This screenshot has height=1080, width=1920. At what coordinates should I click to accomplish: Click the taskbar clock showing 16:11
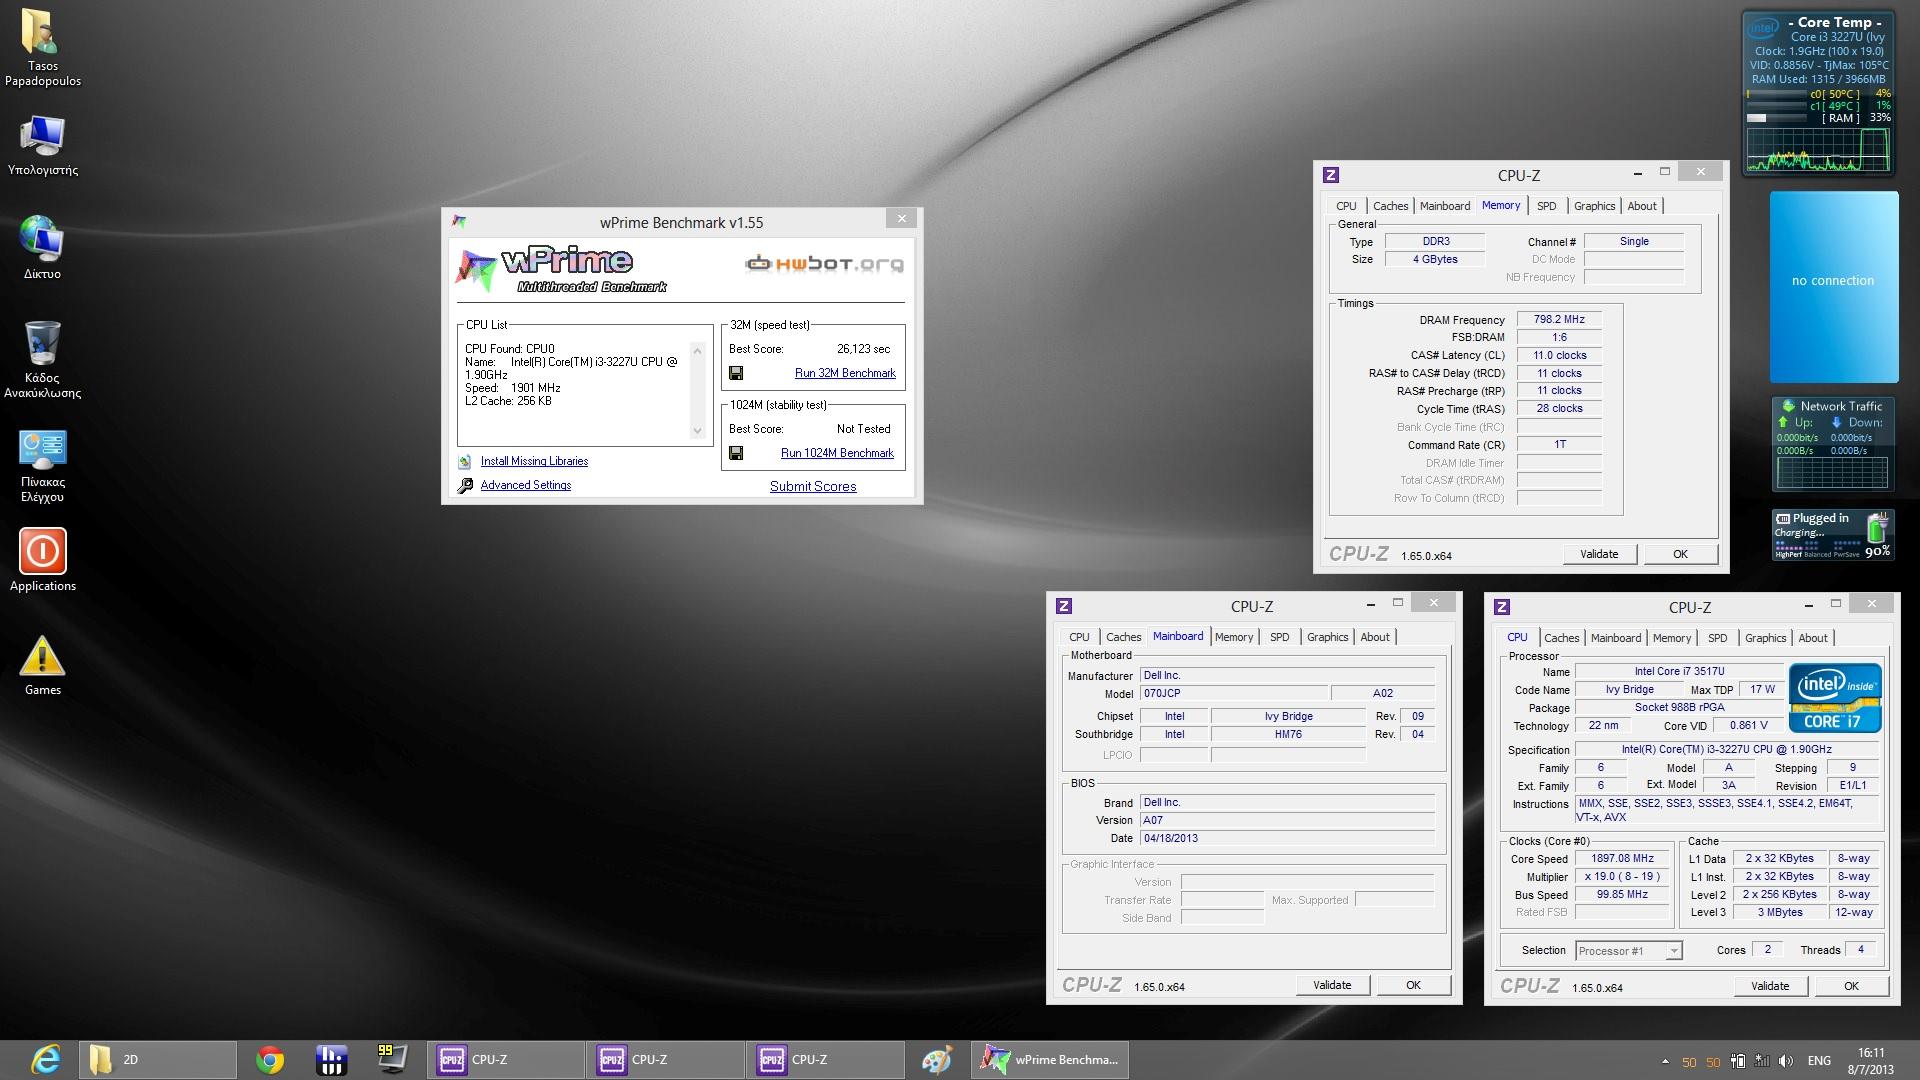pyautogui.click(x=1870, y=1061)
